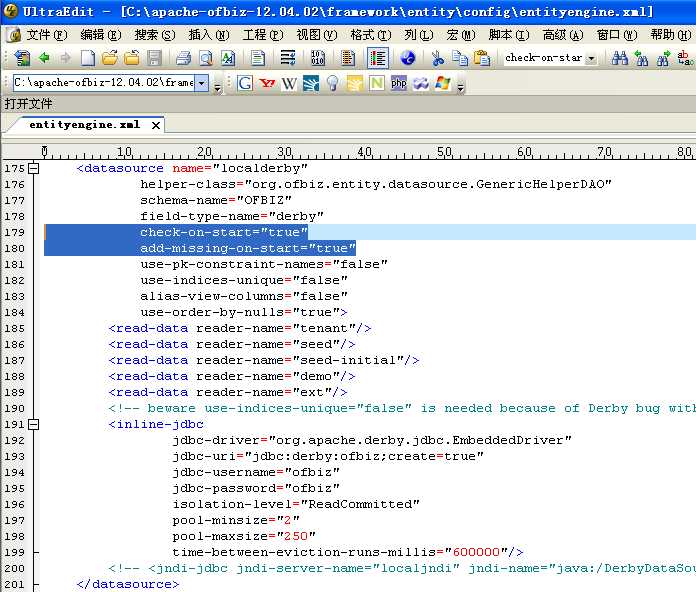
Task: Click the New file icon
Action: click(x=87, y=58)
